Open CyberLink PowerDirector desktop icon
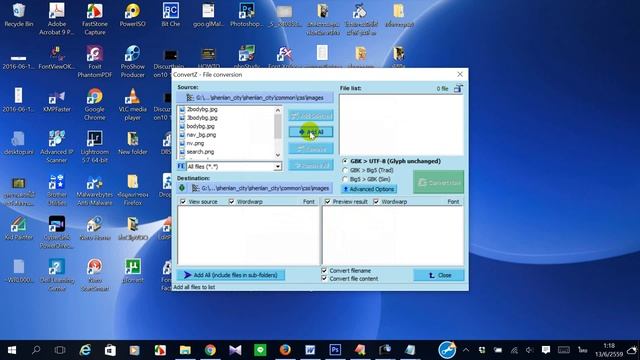 [x=56, y=233]
